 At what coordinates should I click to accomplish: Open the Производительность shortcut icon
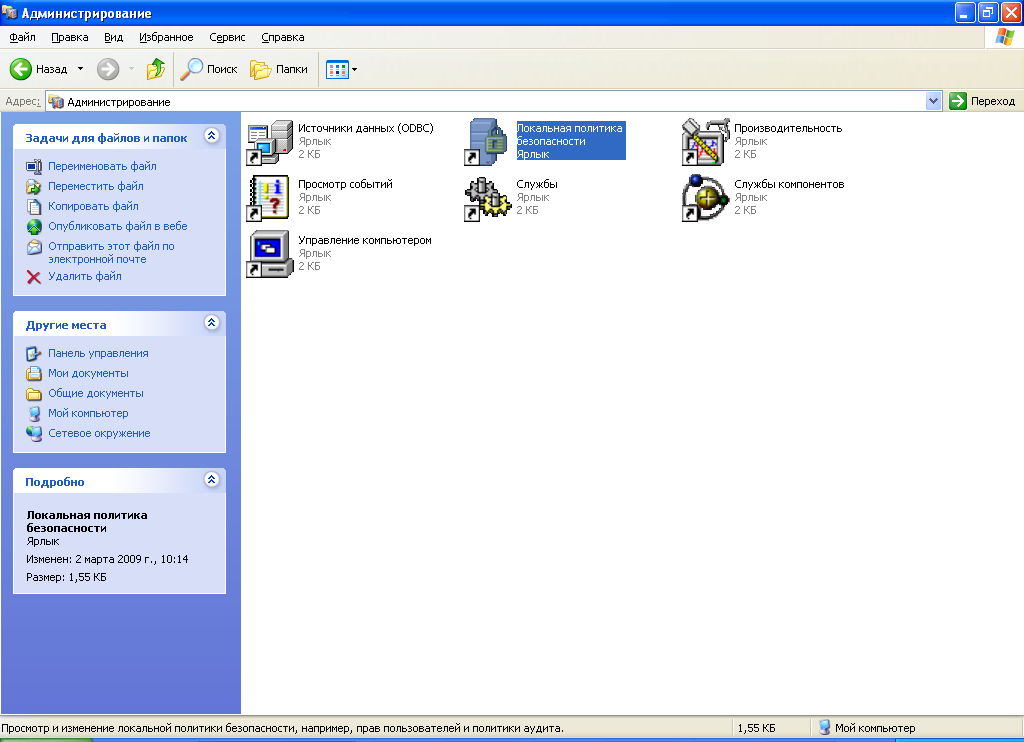(704, 142)
